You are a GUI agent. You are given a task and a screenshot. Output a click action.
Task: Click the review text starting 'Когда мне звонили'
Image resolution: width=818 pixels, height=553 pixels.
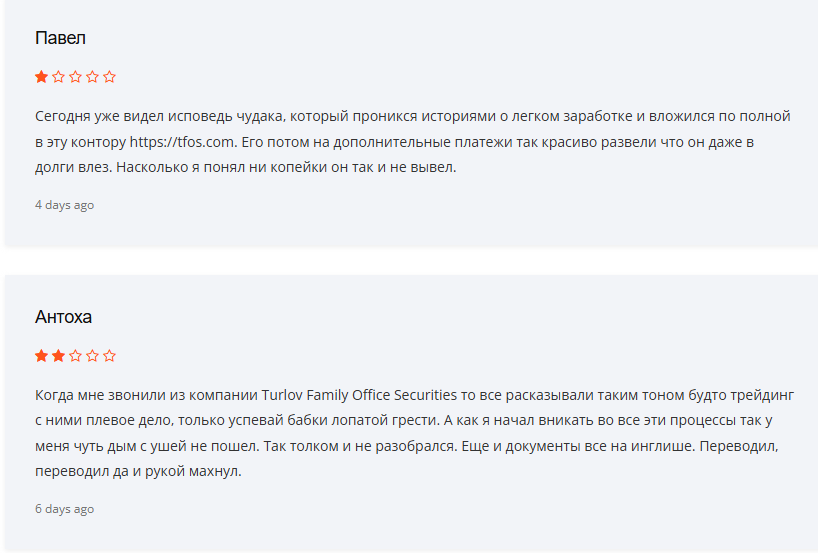(414, 433)
